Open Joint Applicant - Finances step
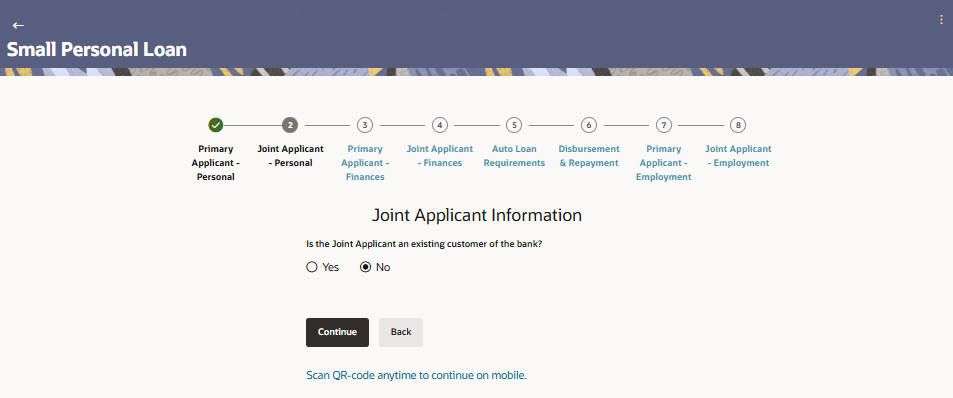Viewport: 953px width, 398px height. [439, 156]
